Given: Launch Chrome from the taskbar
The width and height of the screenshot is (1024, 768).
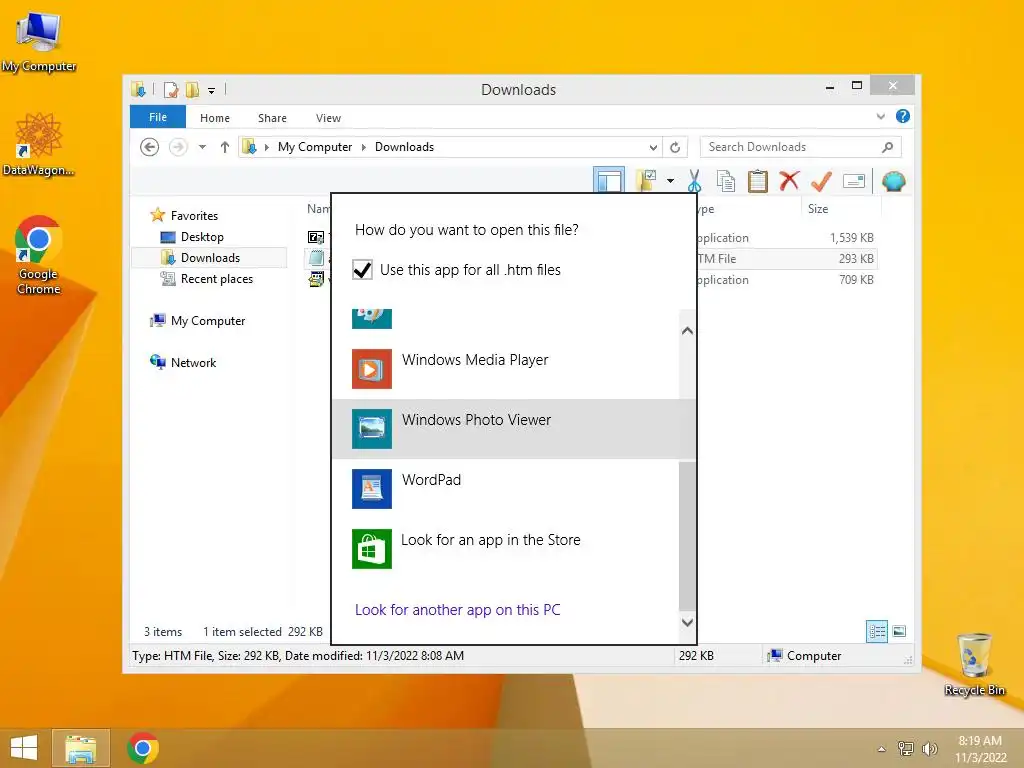Looking at the screenshot, I should pyautogui.click(x=143, y=748).
